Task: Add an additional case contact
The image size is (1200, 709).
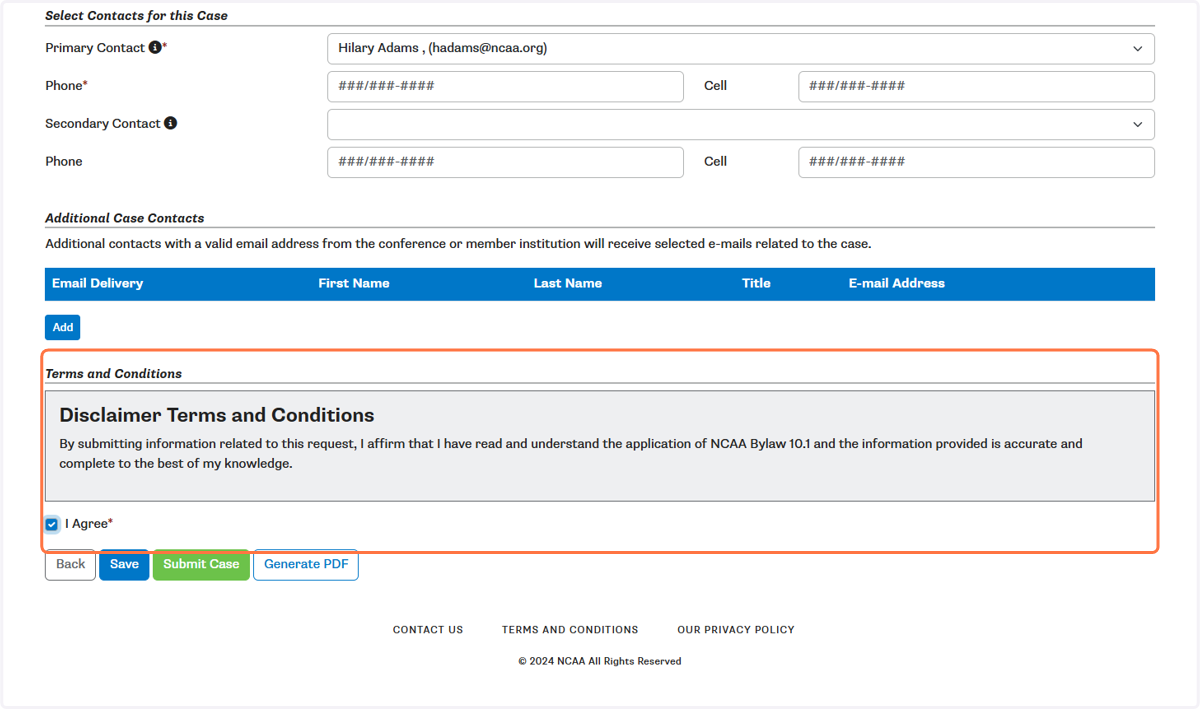Action: pyautogui.click(x=63, y=327)
